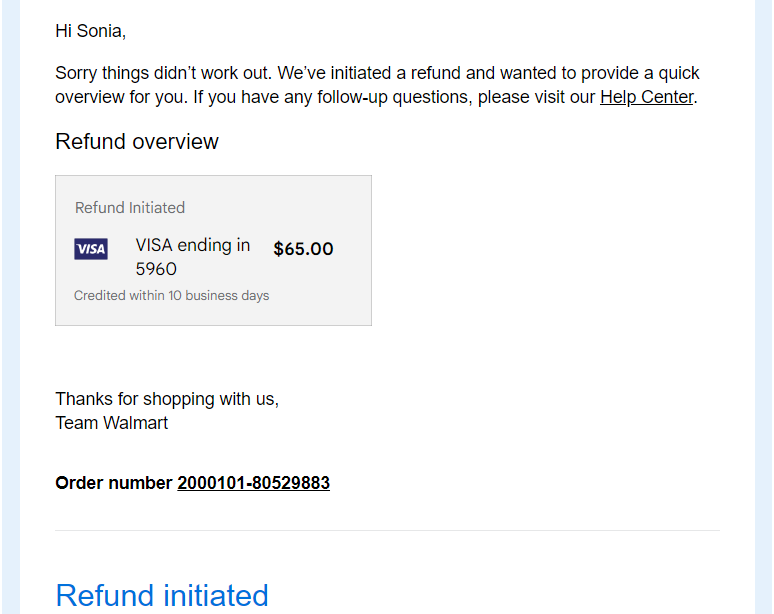Viewport: 774px width, 614px height.
Task: Click the Refund overview heading
Action: point(137,142)
